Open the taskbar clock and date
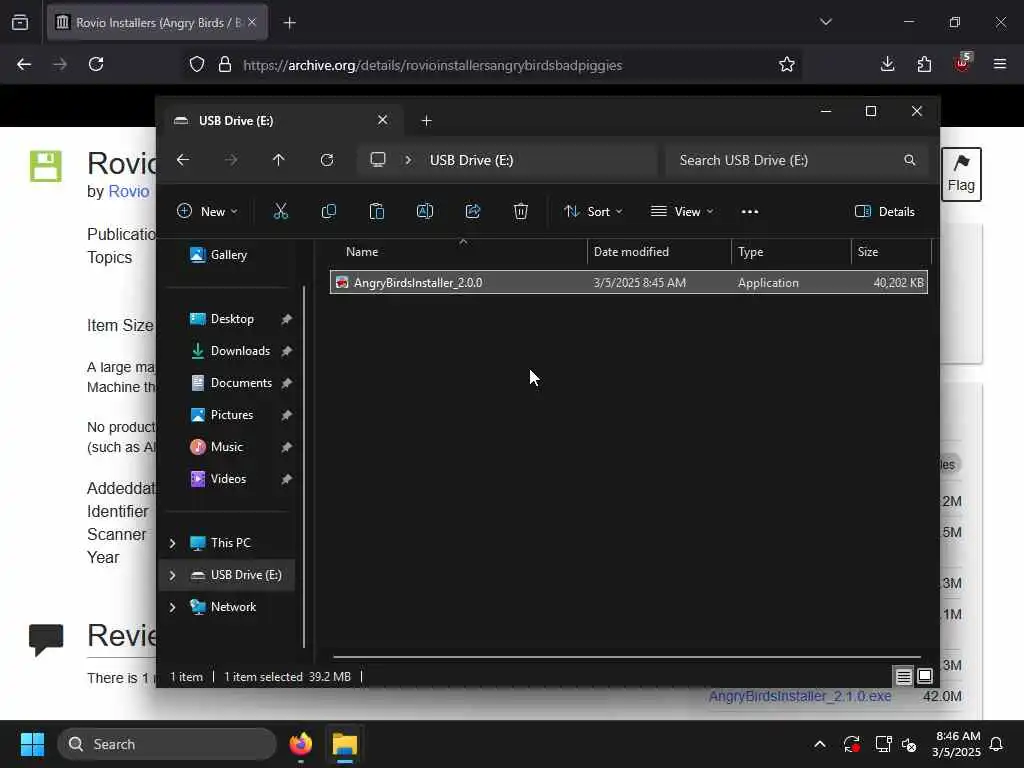 click(957, 744)
